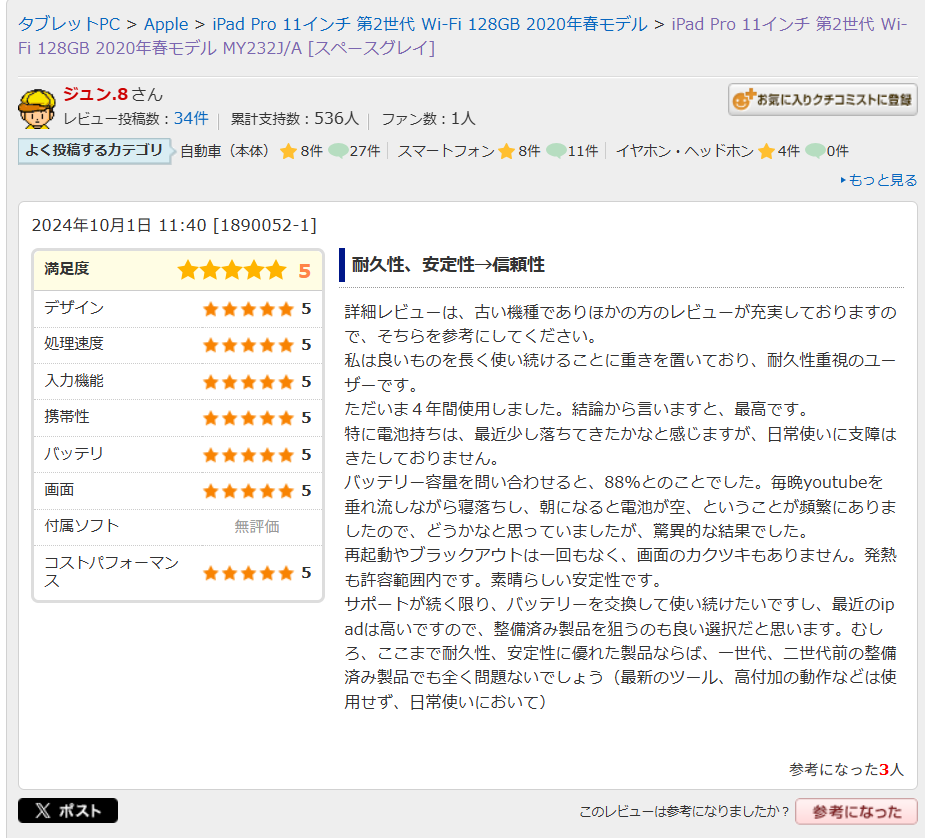
Task: View the reviewer's 34件 reviews
Action: tap(191, 119)
